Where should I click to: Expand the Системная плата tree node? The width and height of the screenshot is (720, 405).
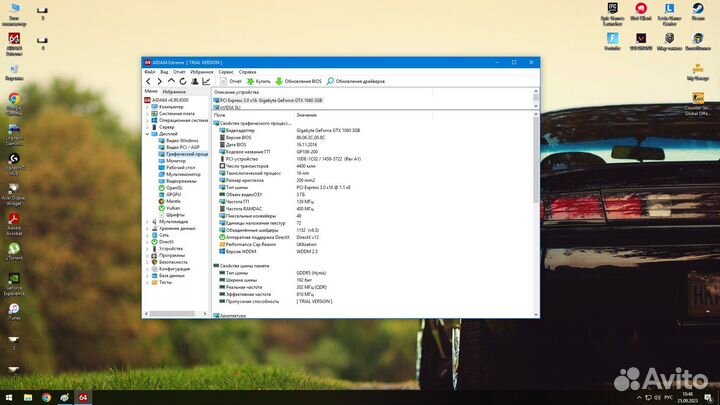[147, 113]
